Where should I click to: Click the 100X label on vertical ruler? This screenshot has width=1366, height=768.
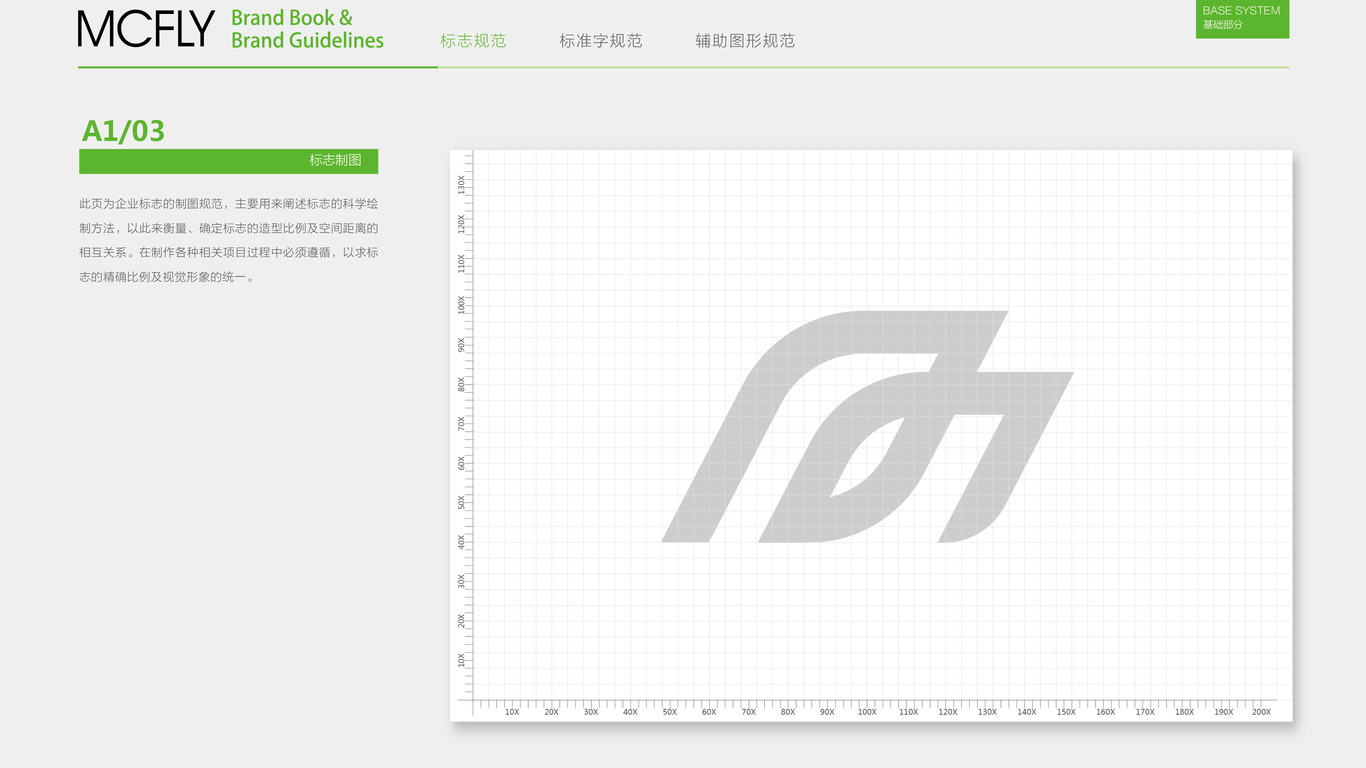[x=461, y=304]
